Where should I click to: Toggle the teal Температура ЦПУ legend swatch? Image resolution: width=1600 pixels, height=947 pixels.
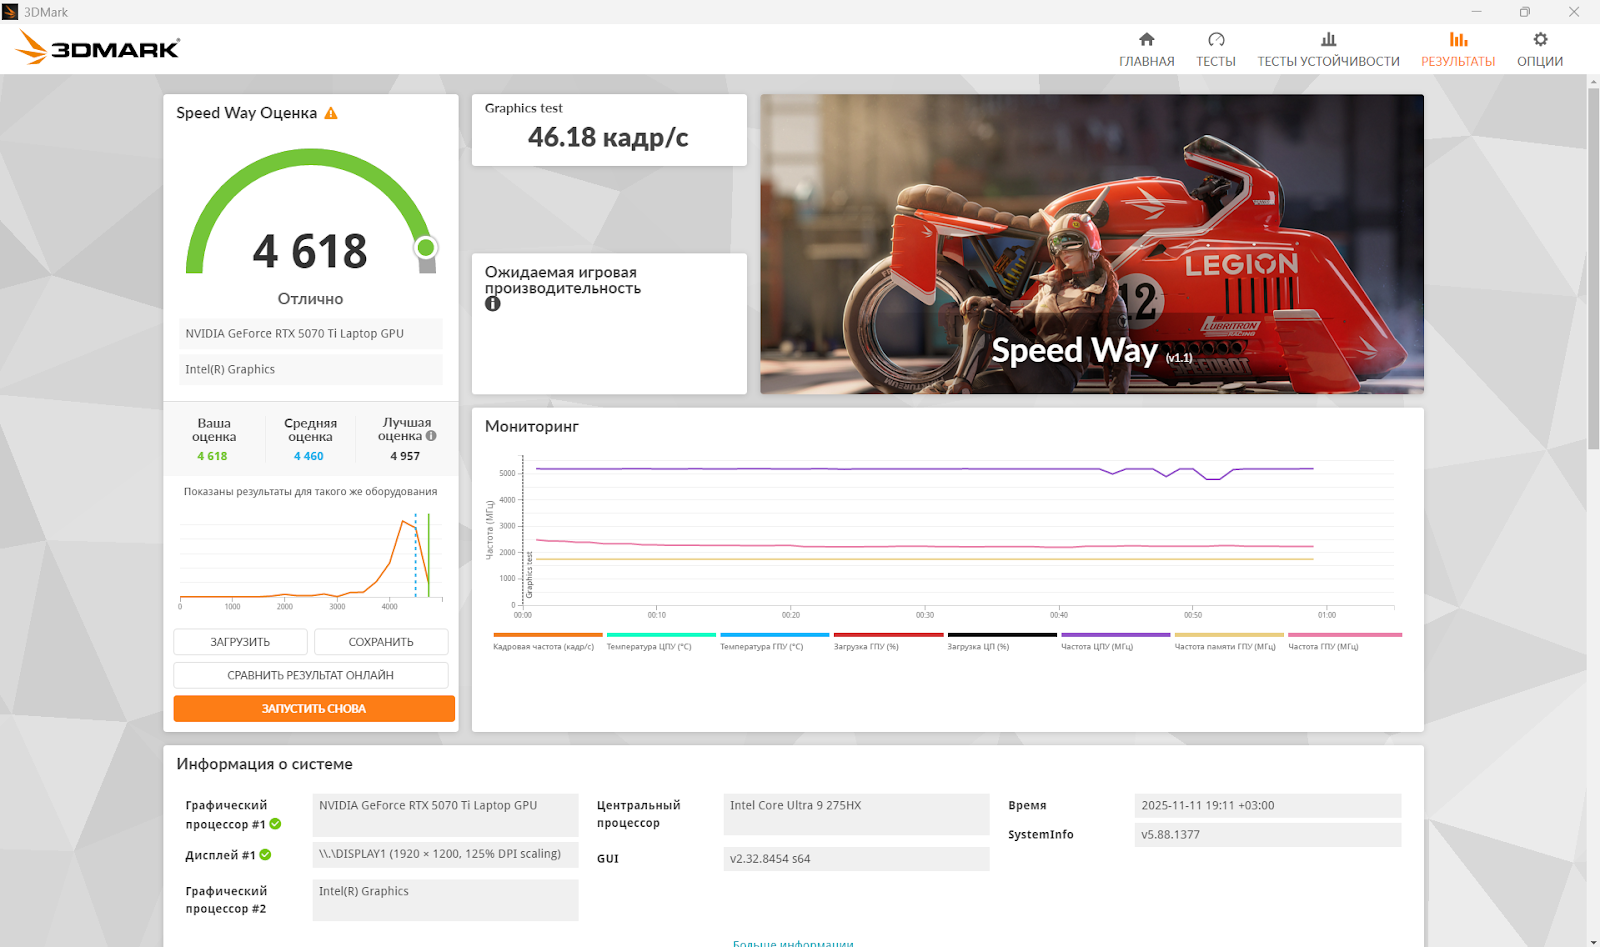click(x=661, y=635)
